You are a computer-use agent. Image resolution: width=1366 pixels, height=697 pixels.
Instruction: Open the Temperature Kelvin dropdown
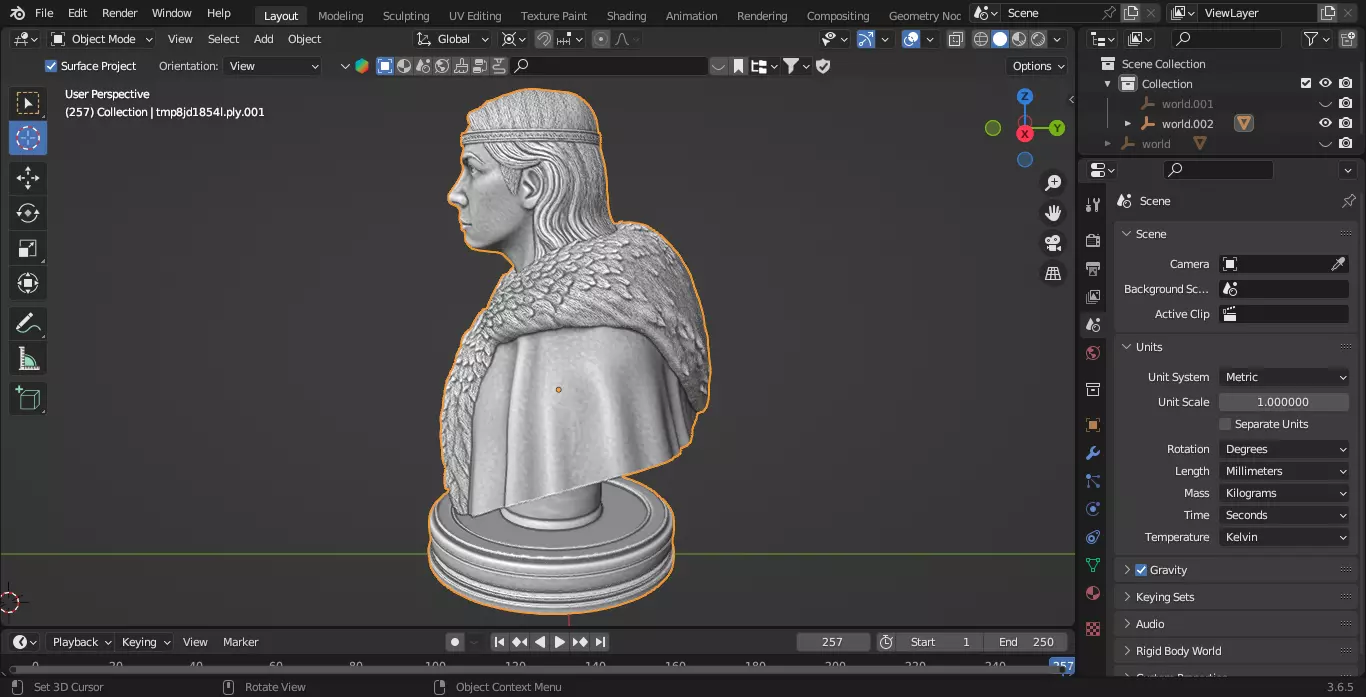click(x=1284, y=537)
